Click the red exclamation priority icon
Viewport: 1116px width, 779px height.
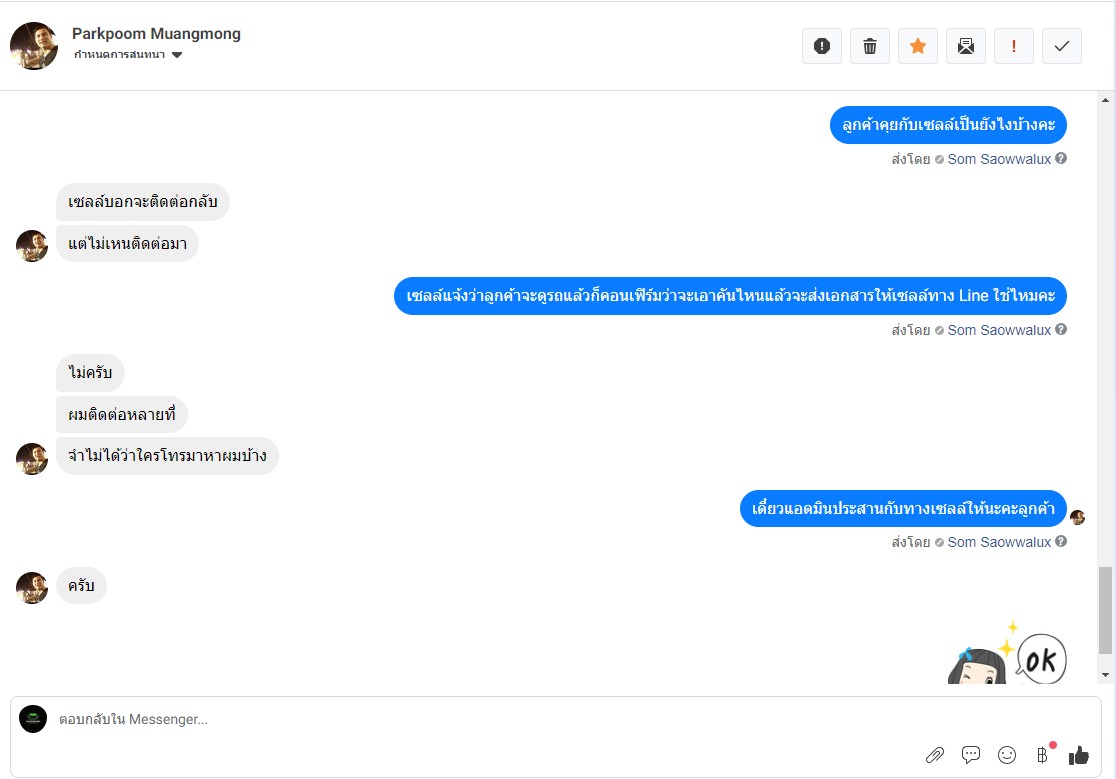point(1014,46)
